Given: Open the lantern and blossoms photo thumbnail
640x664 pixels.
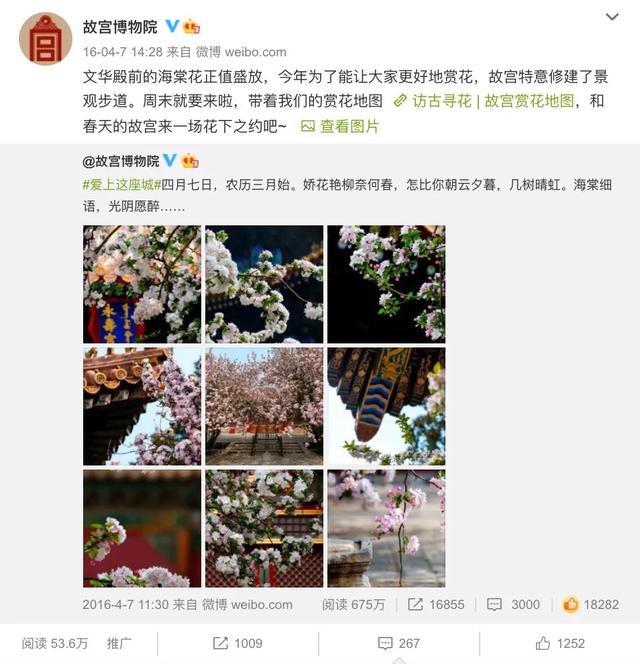Looking at the screenshot, I should 142,284.
